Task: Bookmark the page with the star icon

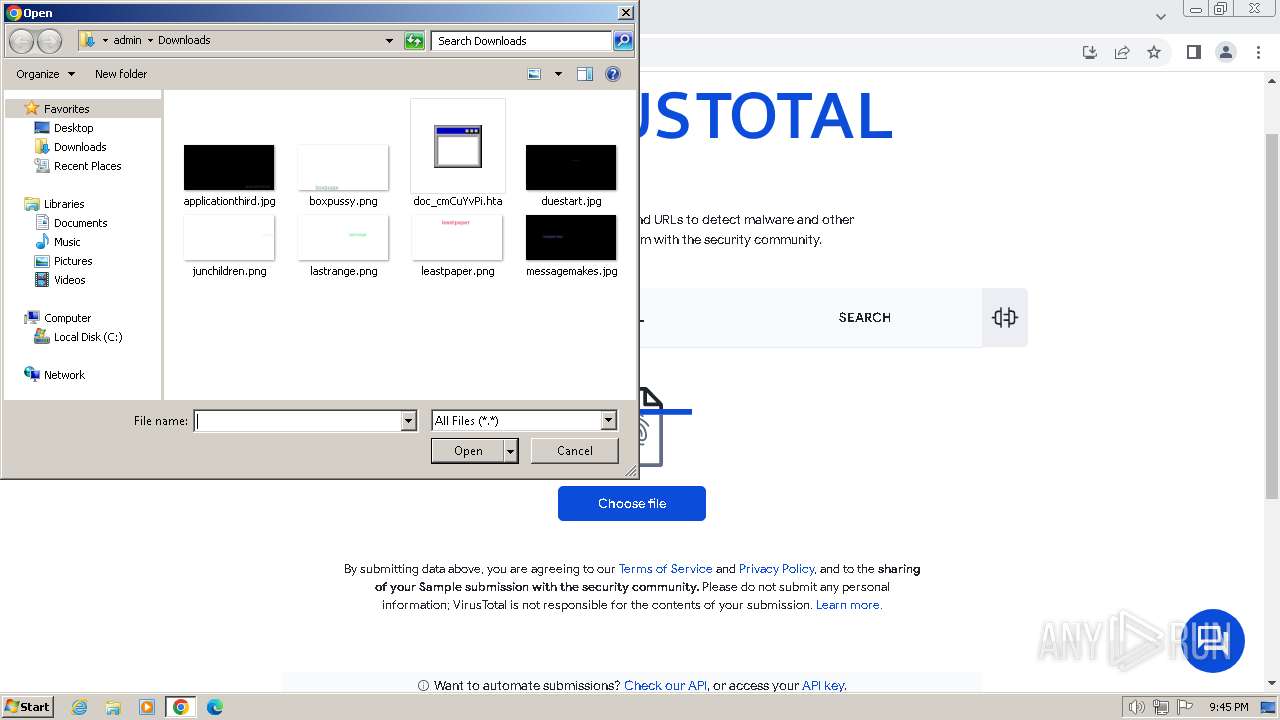Action: coord(1154,52)
